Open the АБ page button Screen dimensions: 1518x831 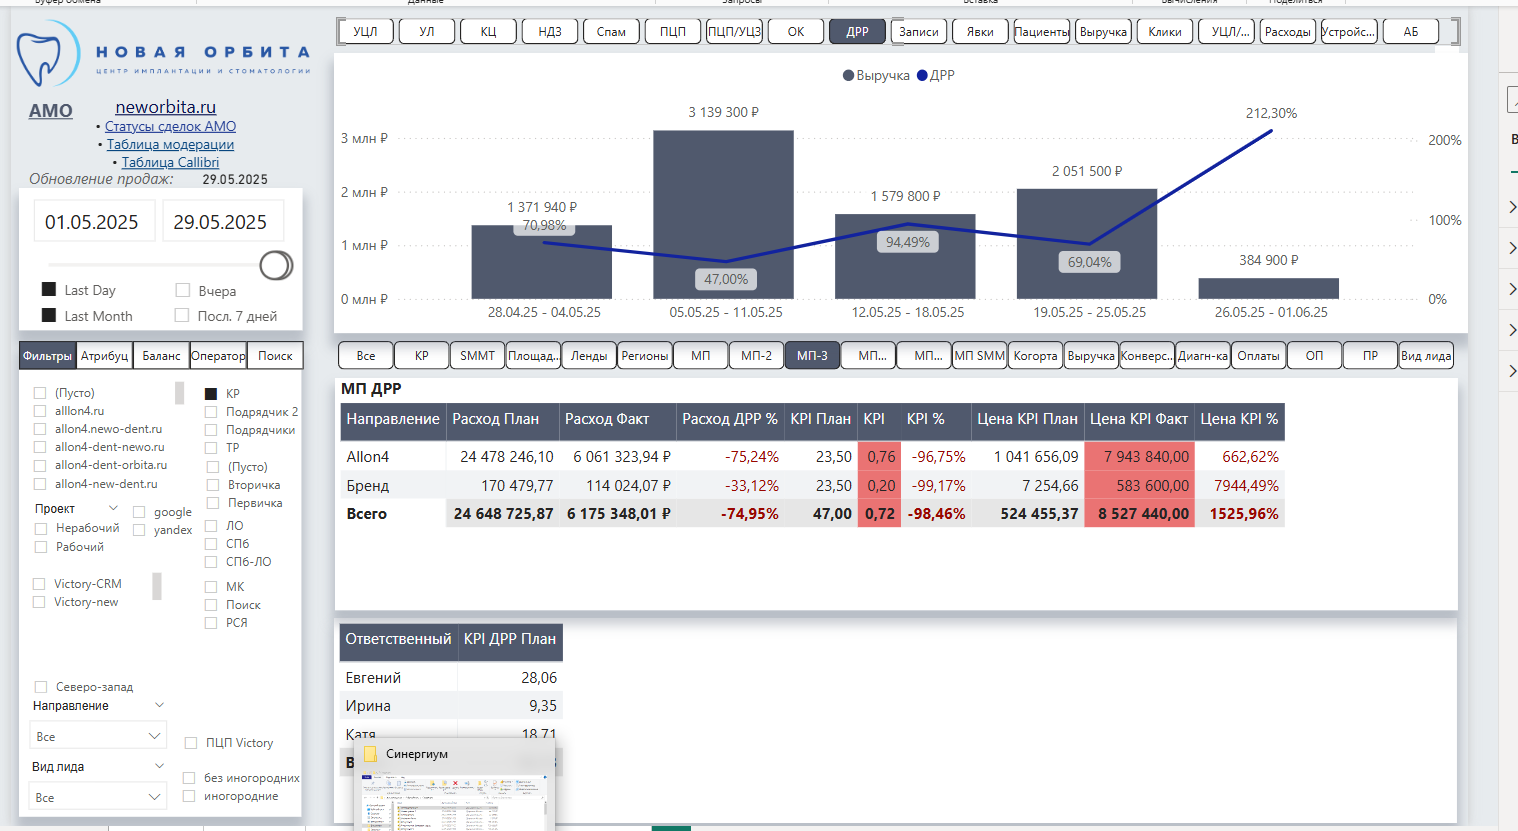[x=1411, y=32]
